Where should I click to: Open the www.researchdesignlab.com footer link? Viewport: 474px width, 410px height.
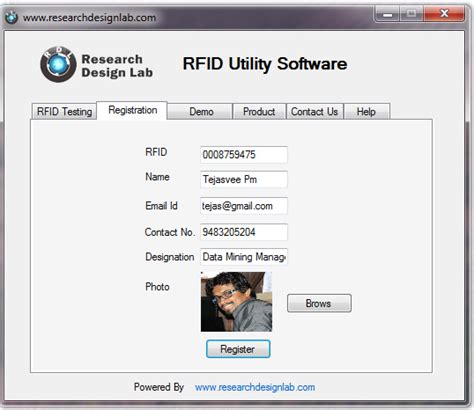coord(255,387)
